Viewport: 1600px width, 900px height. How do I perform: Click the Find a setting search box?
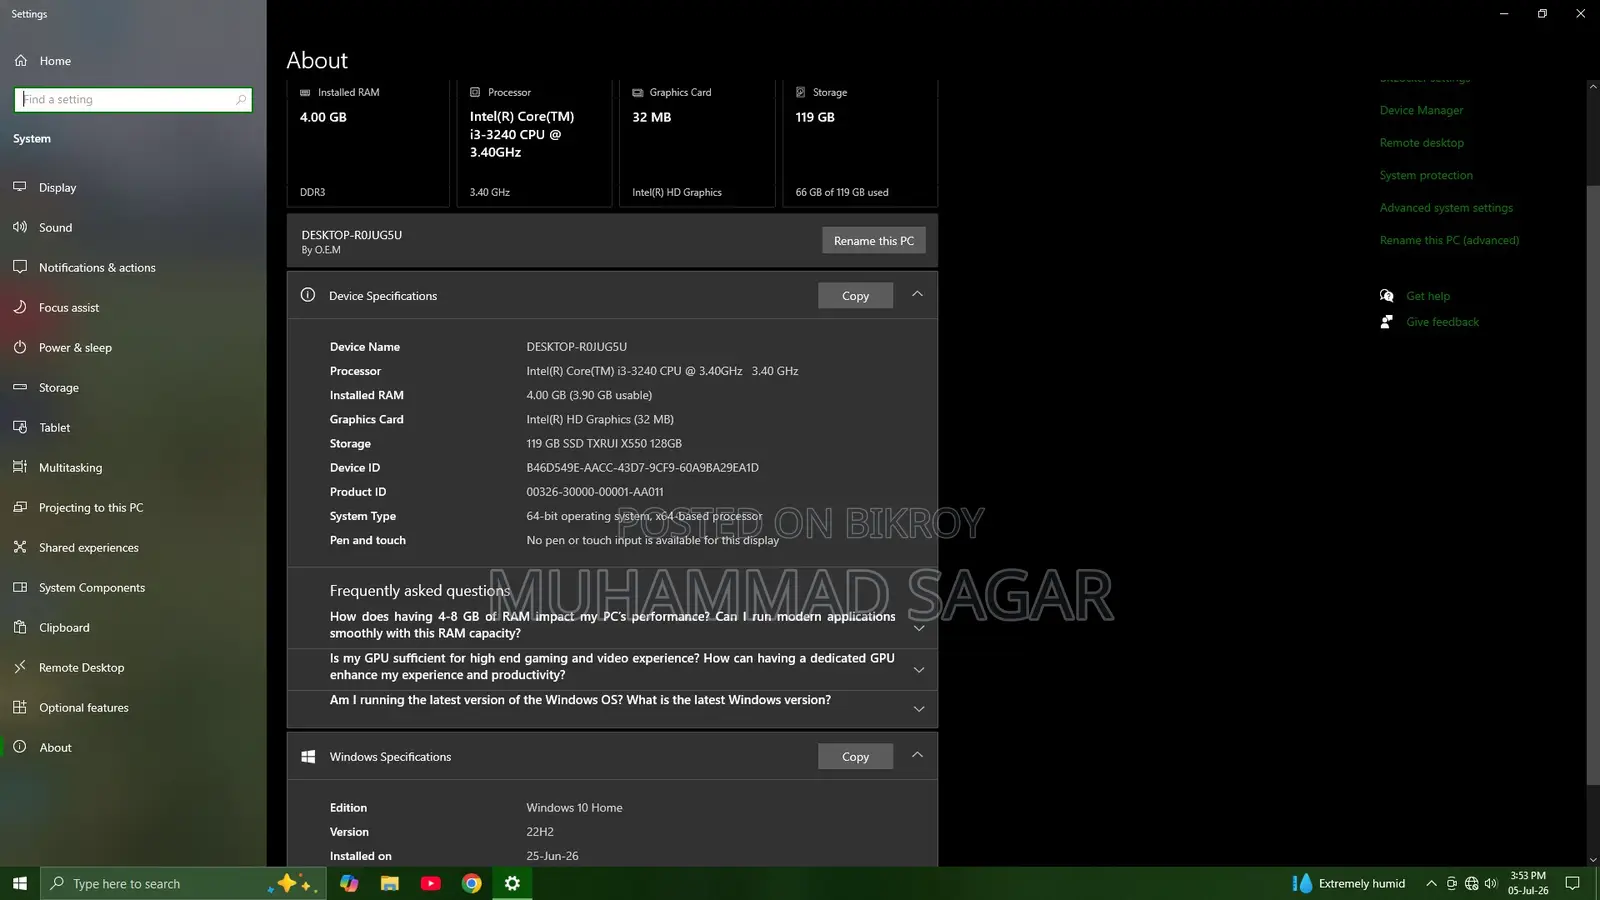pyautogui.click(x=133, y=99)
